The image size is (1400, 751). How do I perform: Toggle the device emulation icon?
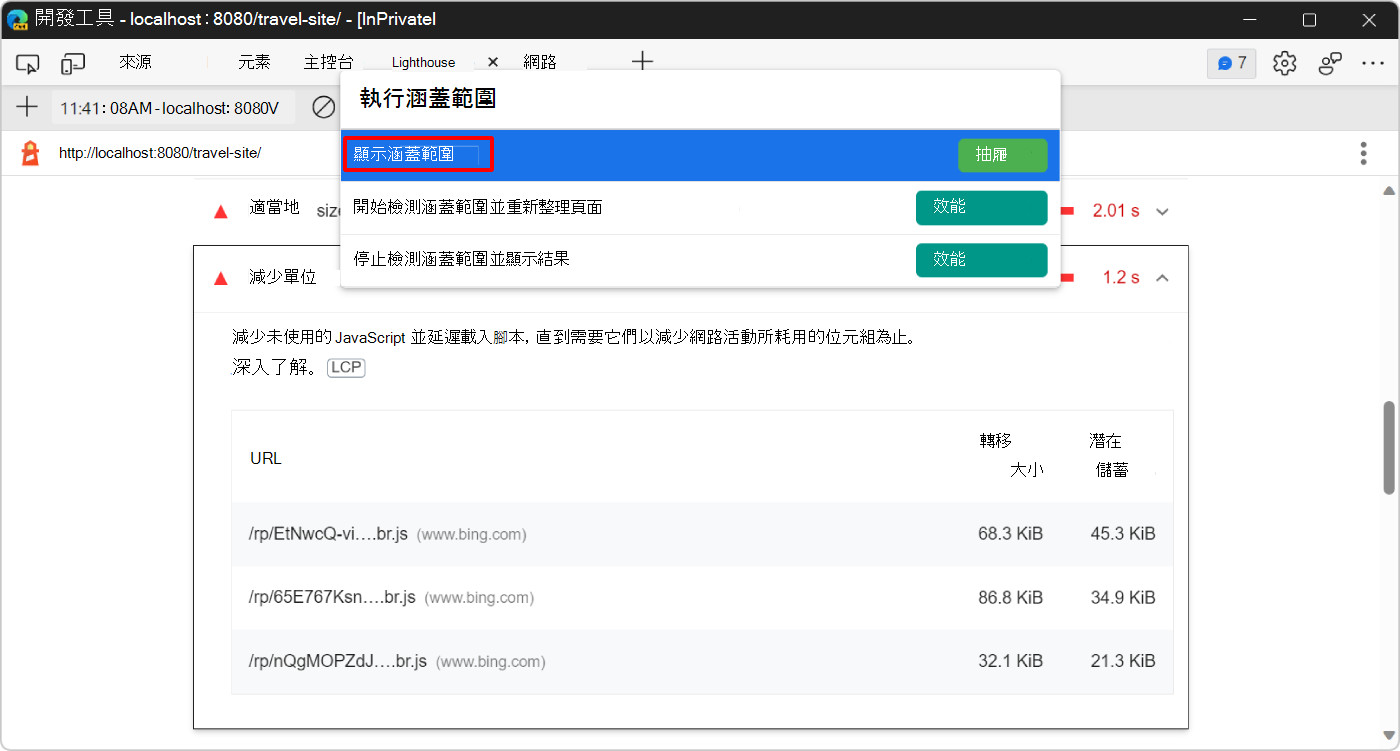71,62
